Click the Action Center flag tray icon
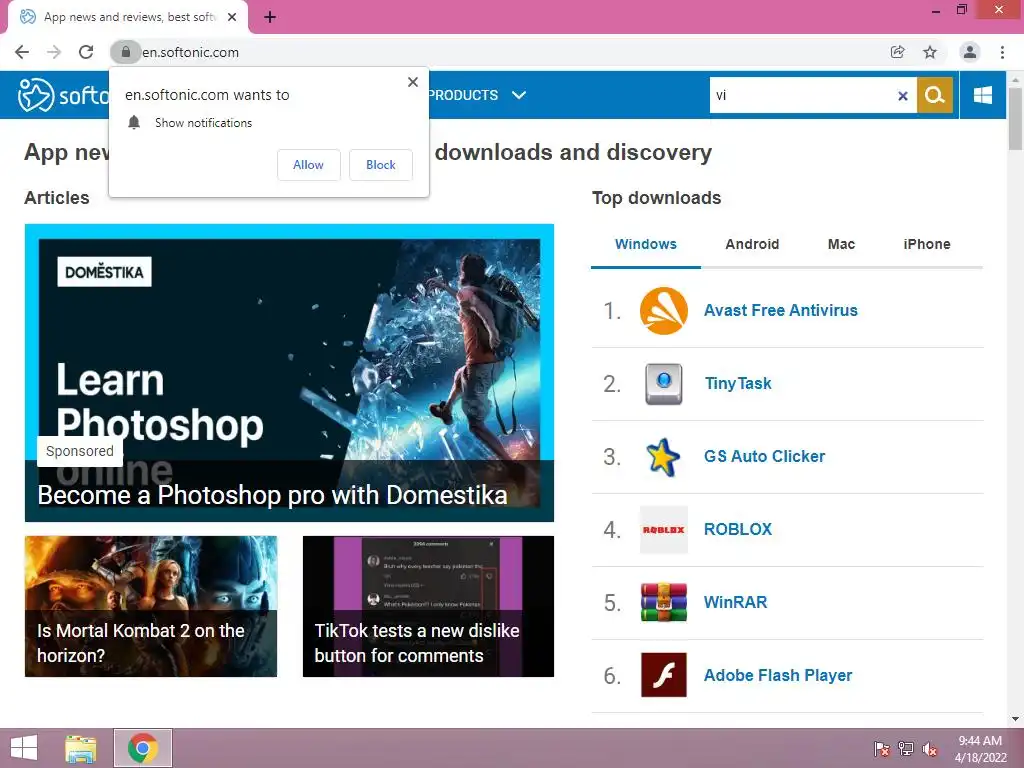This screenshot has height=768, width=1024. [882, 749]
